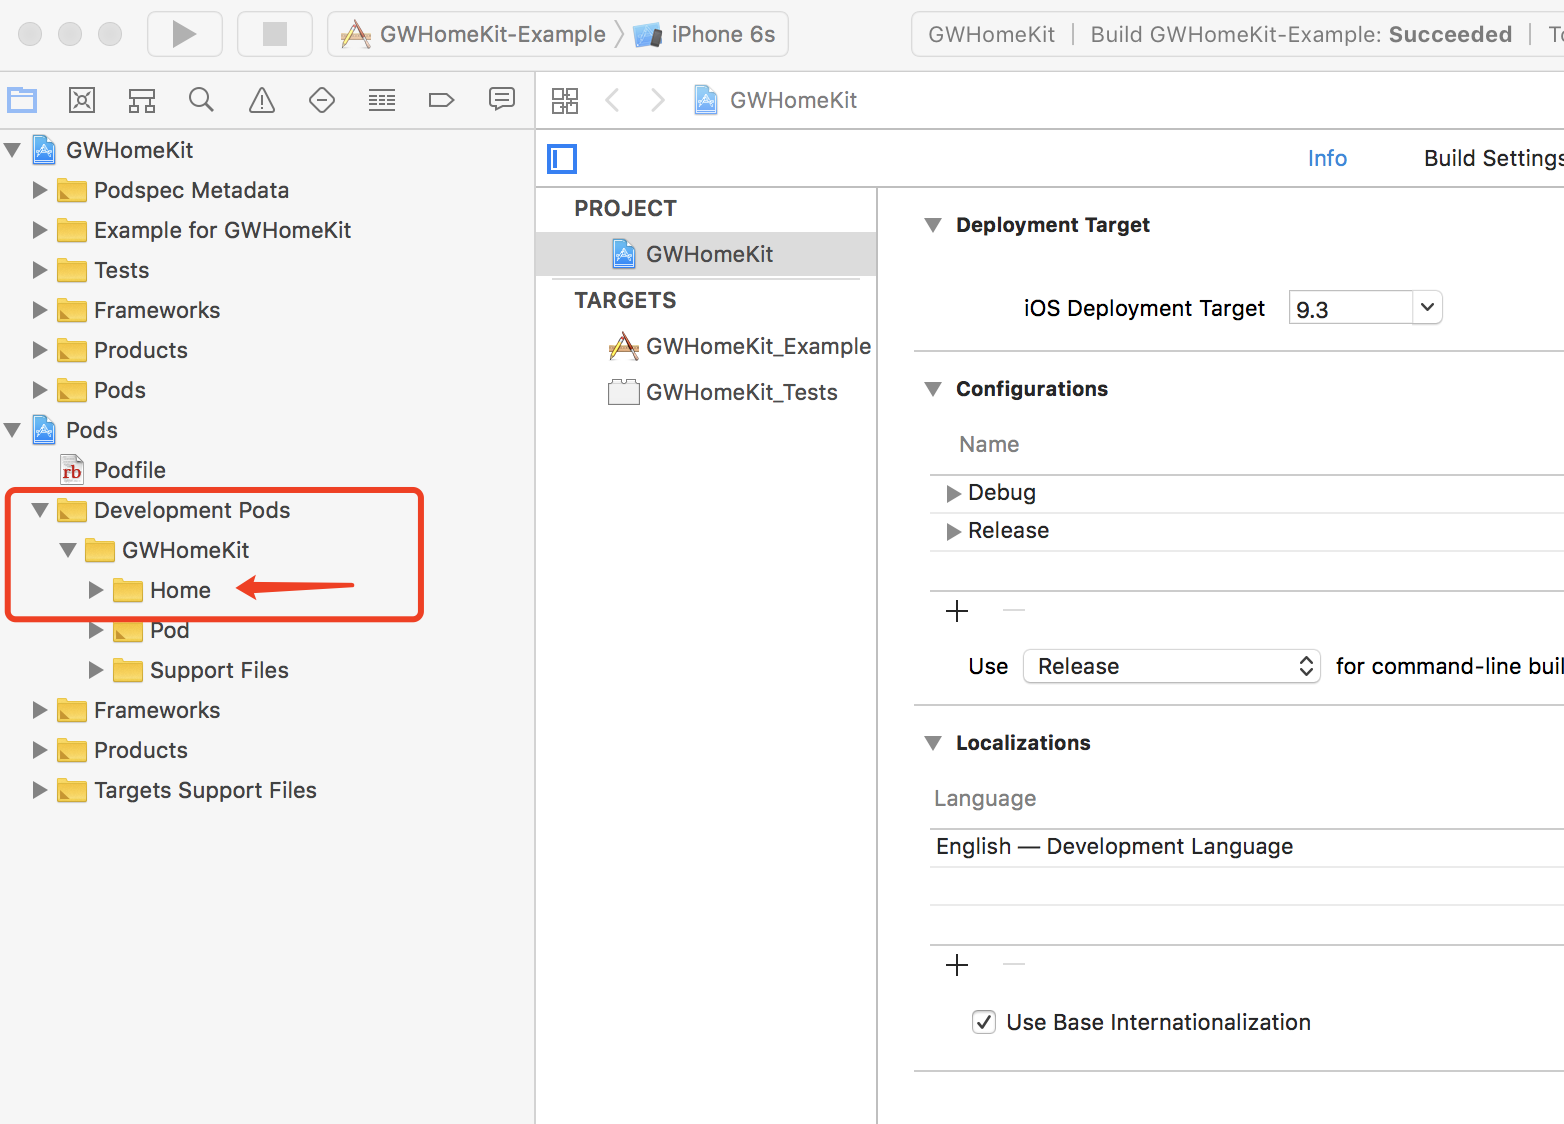This screenshot has height=1124, width=1564.
Task: Show the Issue navigator warning icon
Action: (262, 100)
